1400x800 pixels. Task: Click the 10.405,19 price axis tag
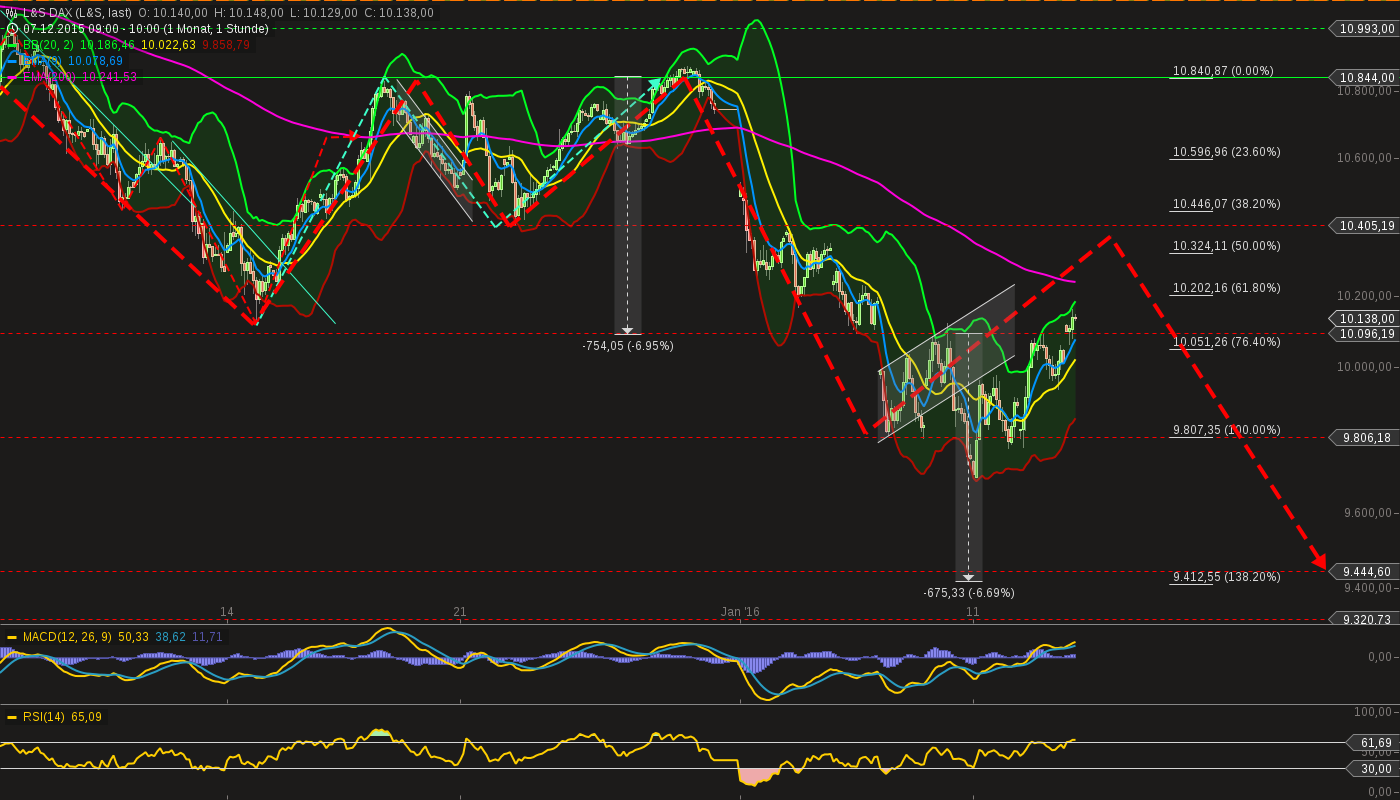coord(1362,226)
